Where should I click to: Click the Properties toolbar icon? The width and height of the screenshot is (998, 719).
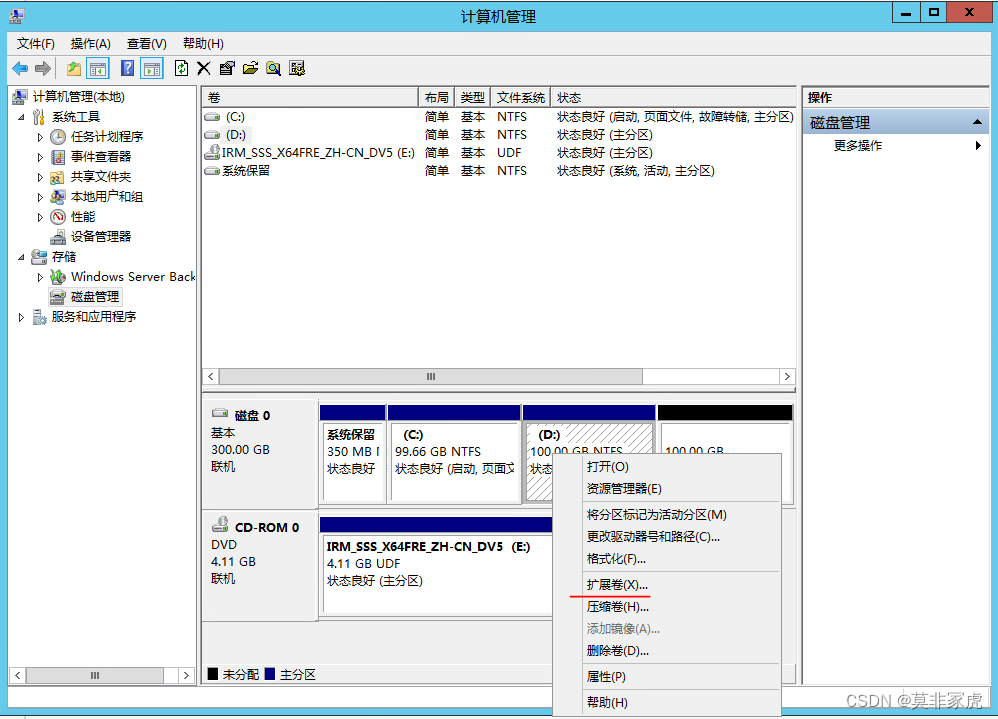tap(227, 68)
